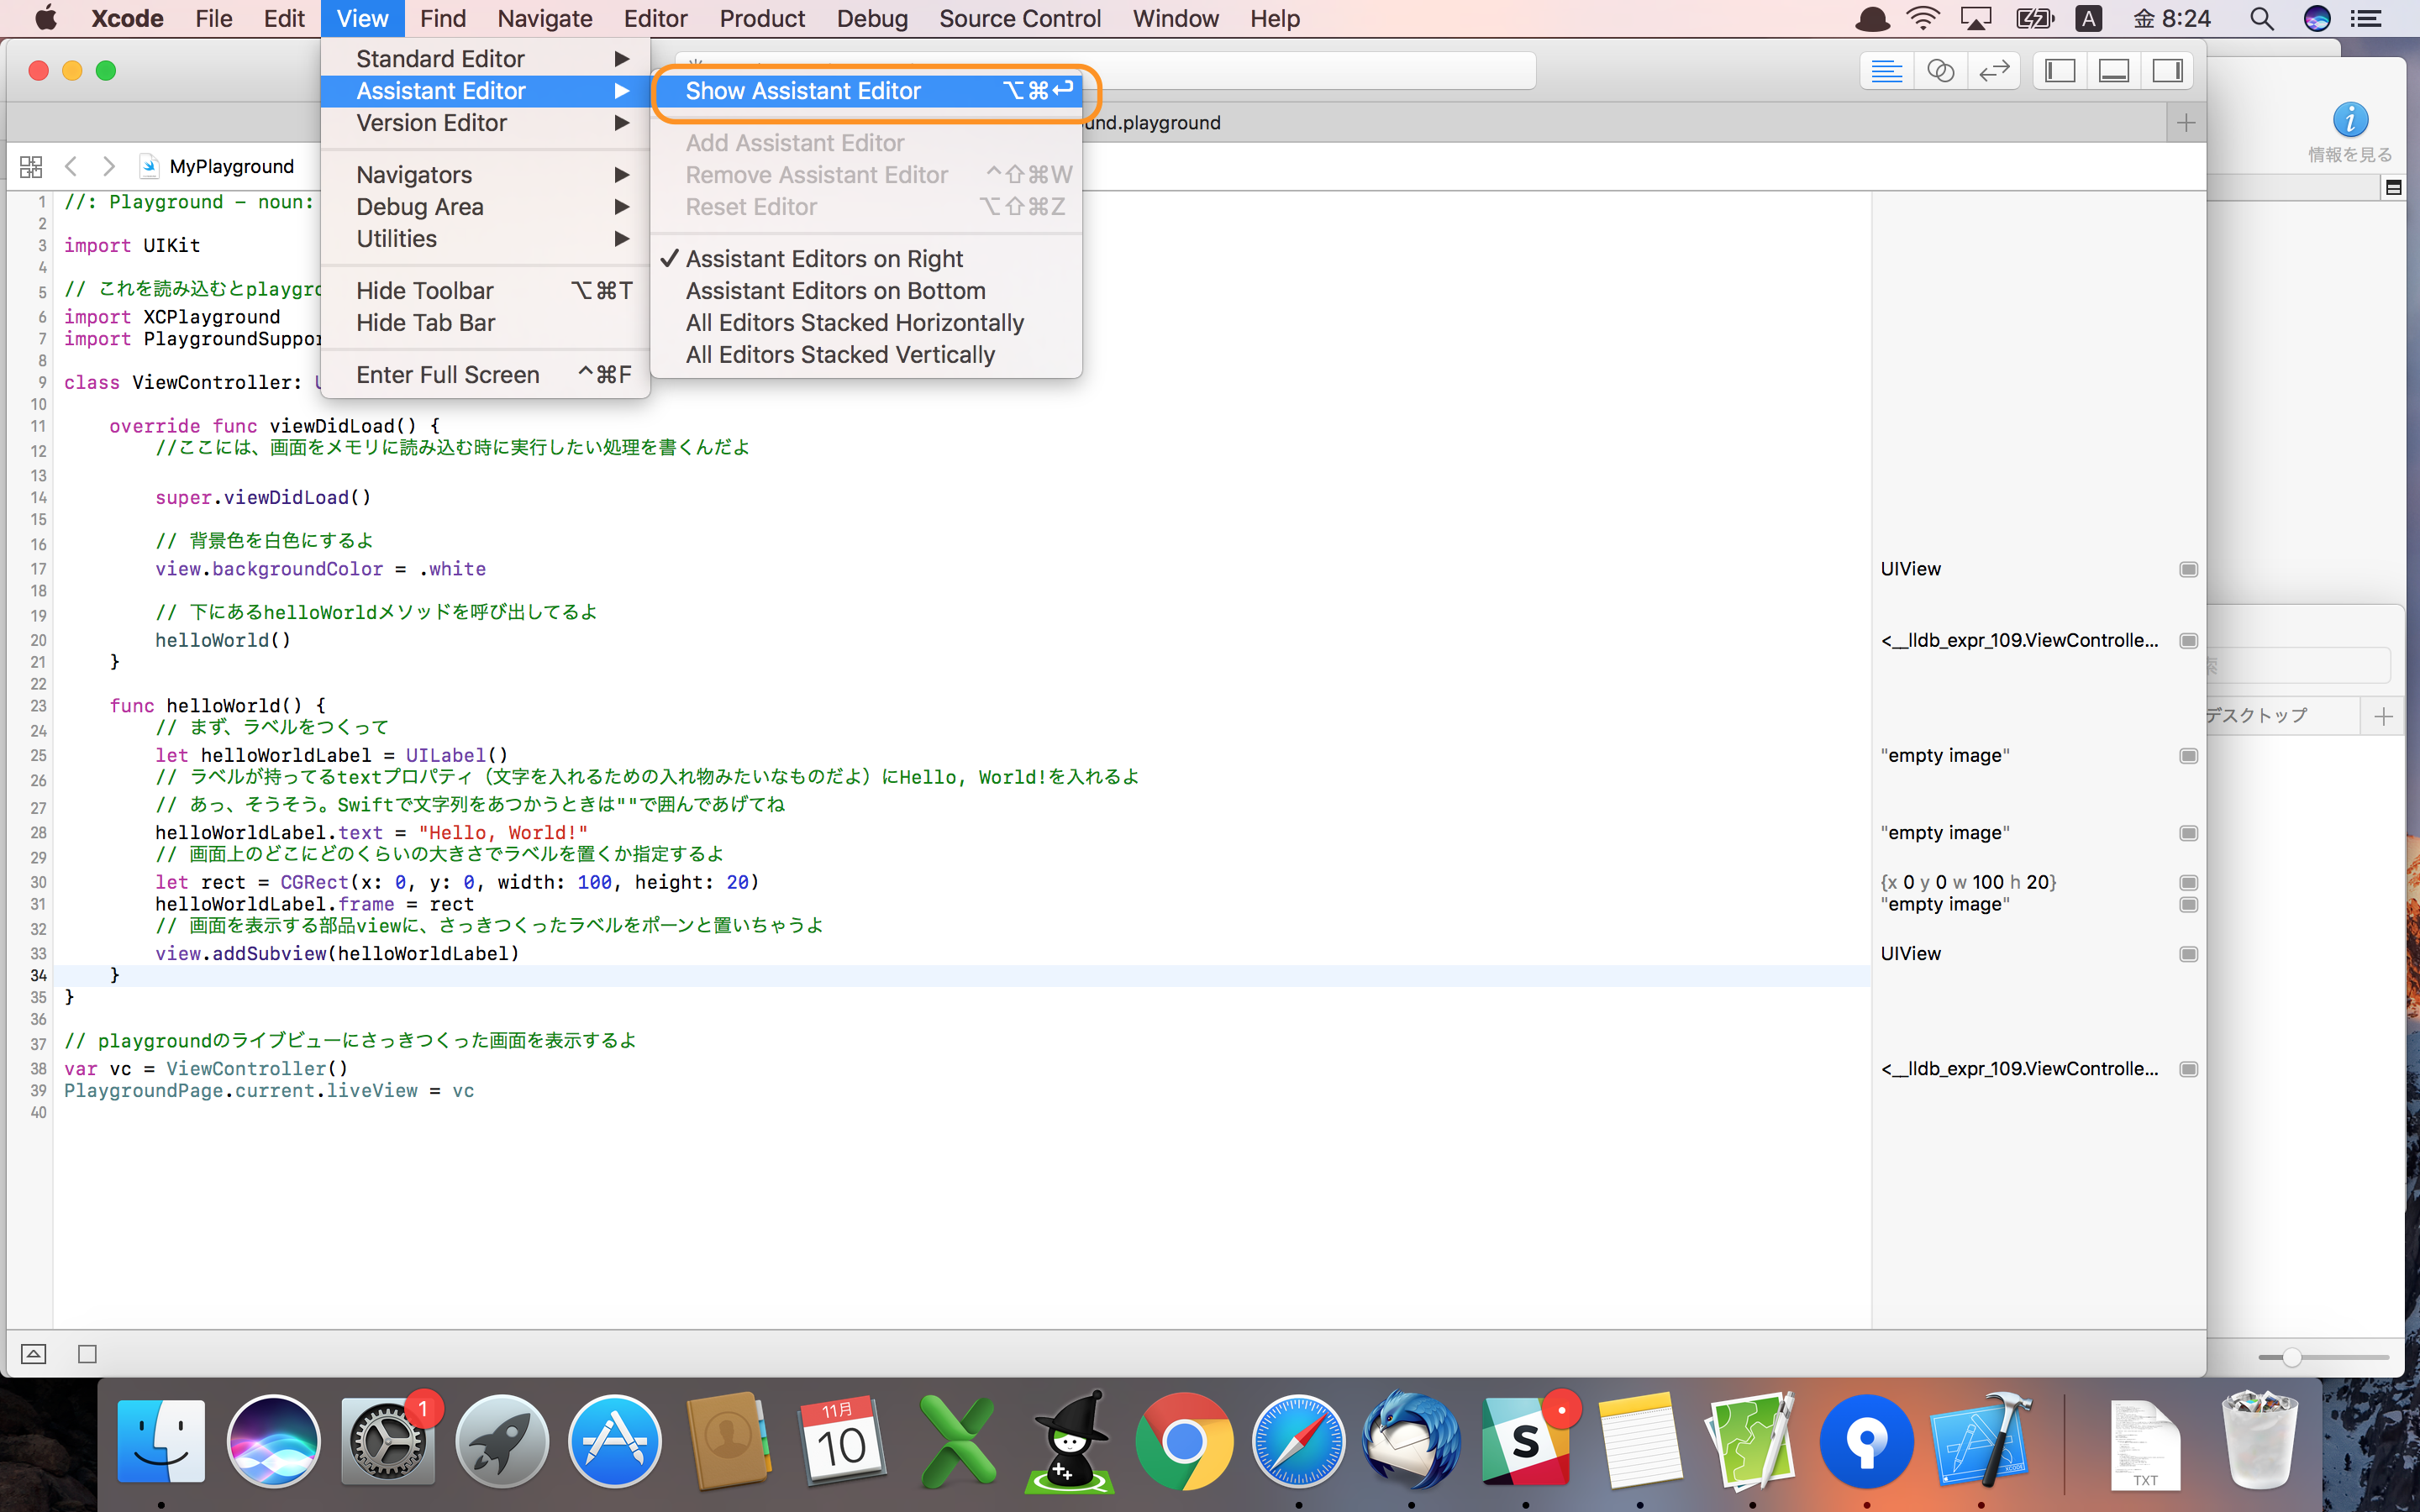Choose Enter Full Screen menu item
The width and height of the screenshot is (2420, 1512).
486,375
